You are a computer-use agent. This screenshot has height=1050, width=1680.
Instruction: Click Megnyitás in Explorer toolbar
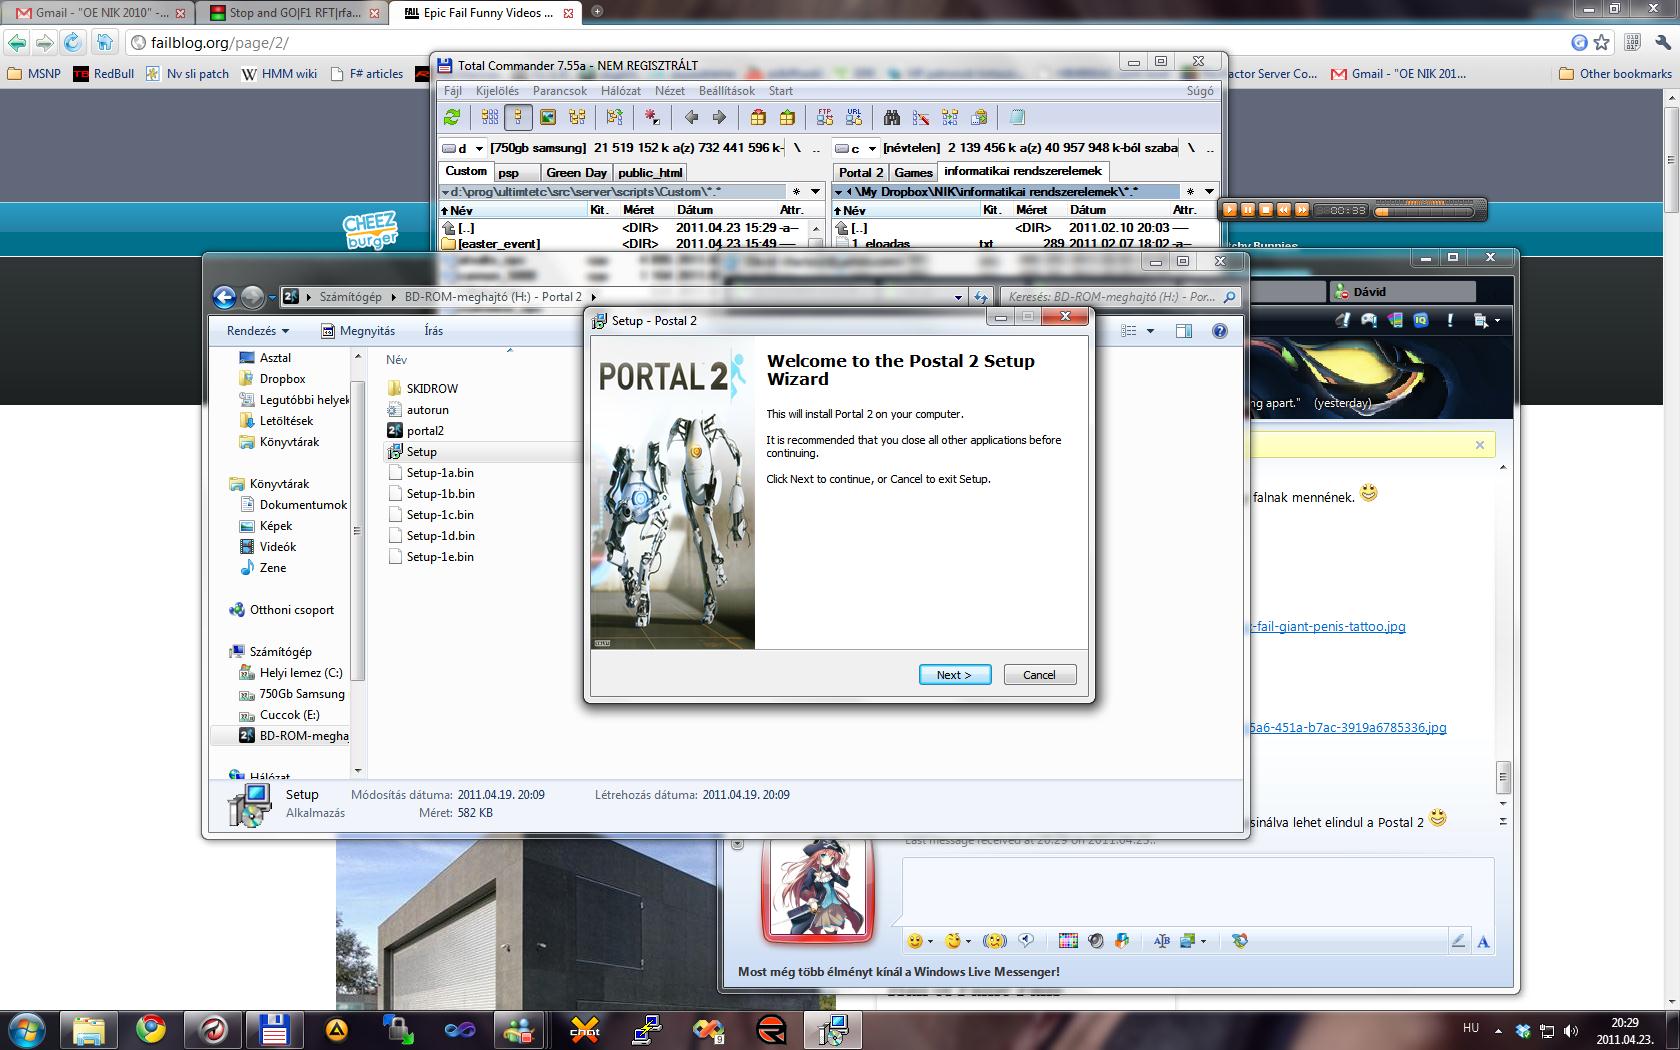(358, 331)
